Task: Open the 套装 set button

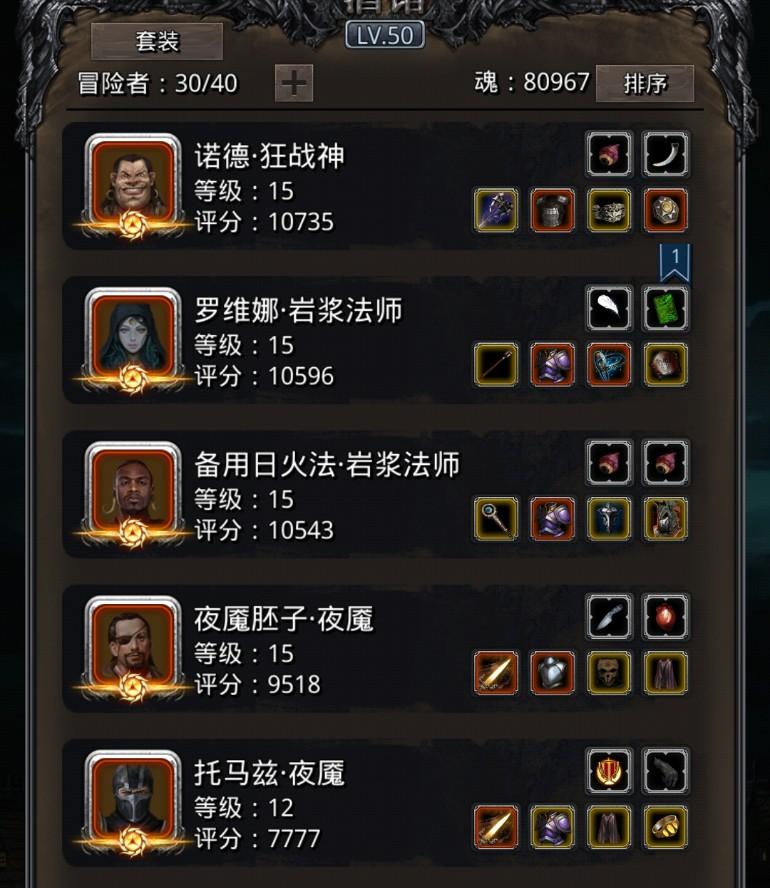Action: (157, 41)
